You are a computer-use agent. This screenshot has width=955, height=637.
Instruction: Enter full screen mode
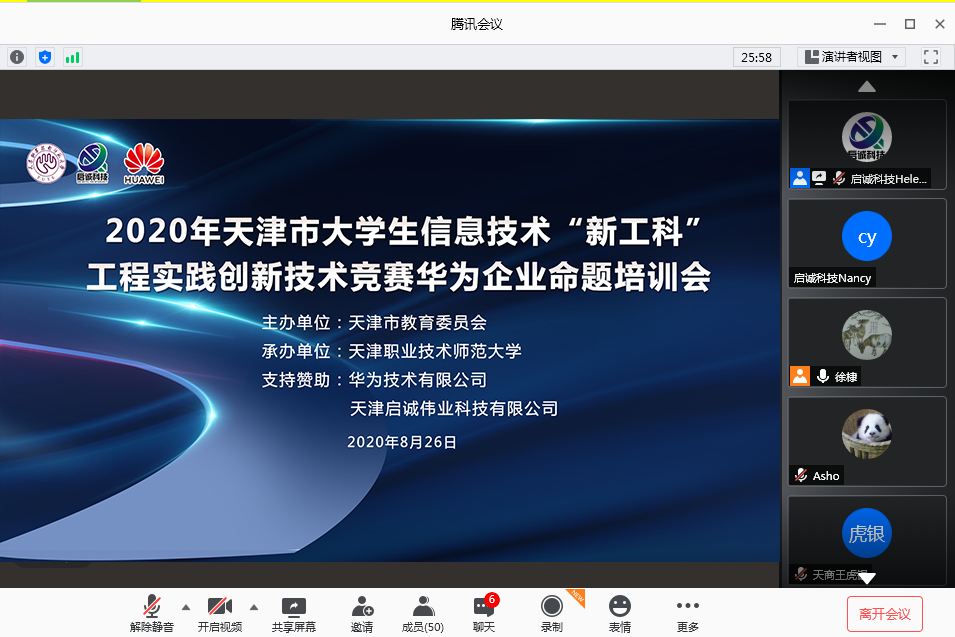[x=931, y=57]
